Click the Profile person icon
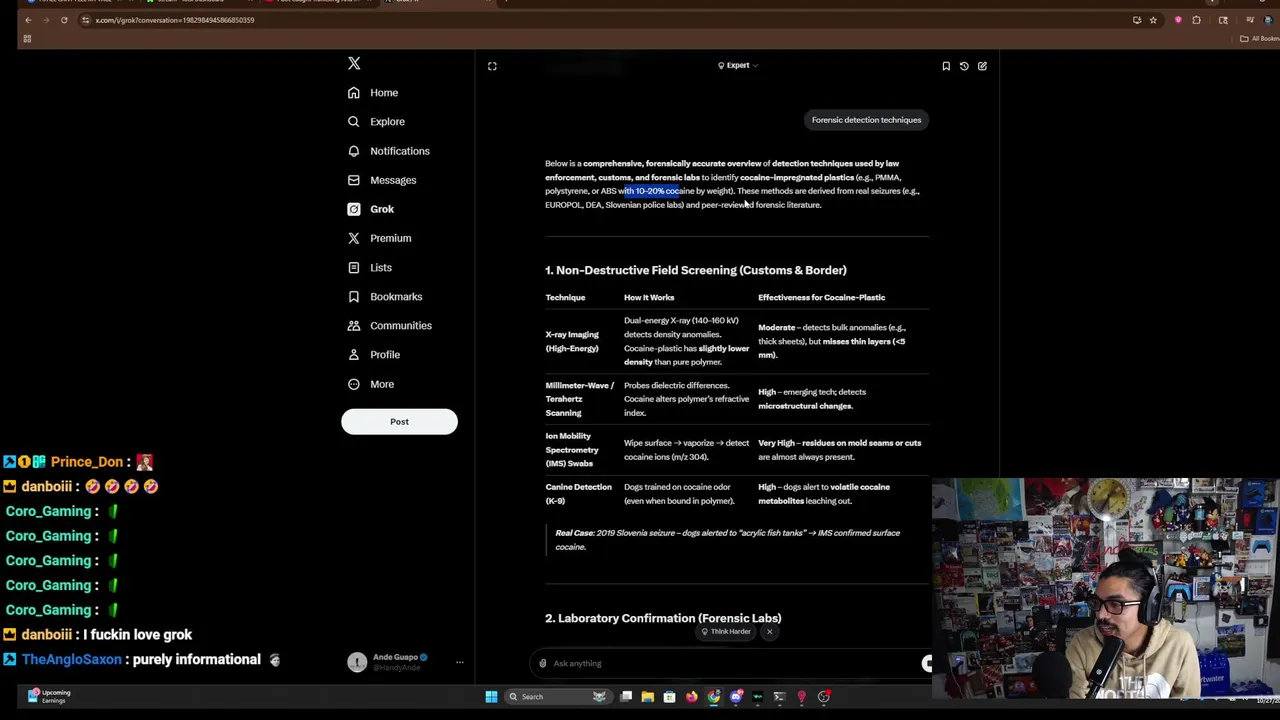1280x720 pixels. (x=354, y=355)
